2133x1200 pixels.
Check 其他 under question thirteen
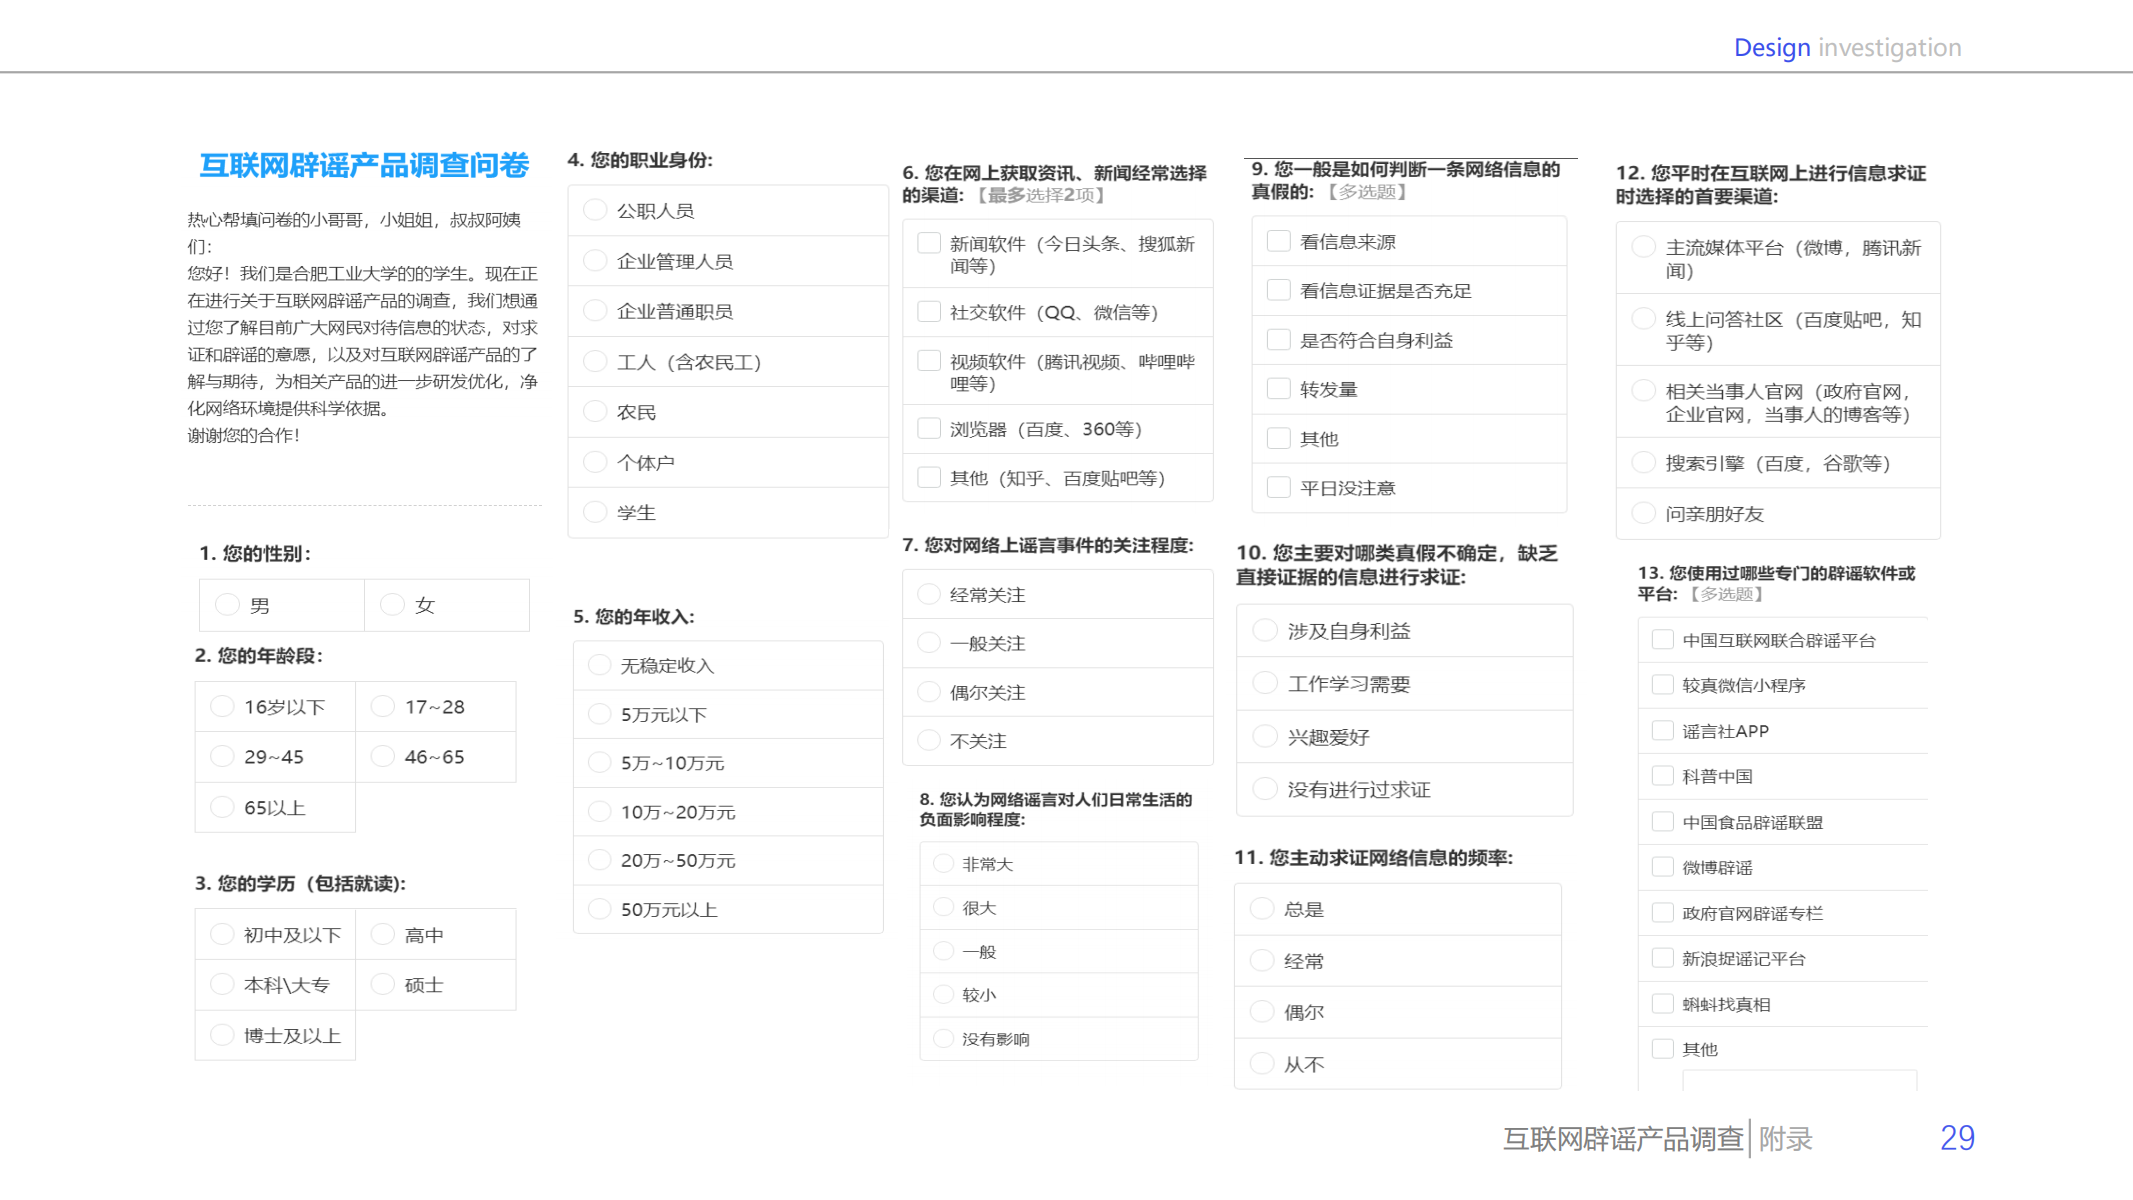coord(1663,1048)
